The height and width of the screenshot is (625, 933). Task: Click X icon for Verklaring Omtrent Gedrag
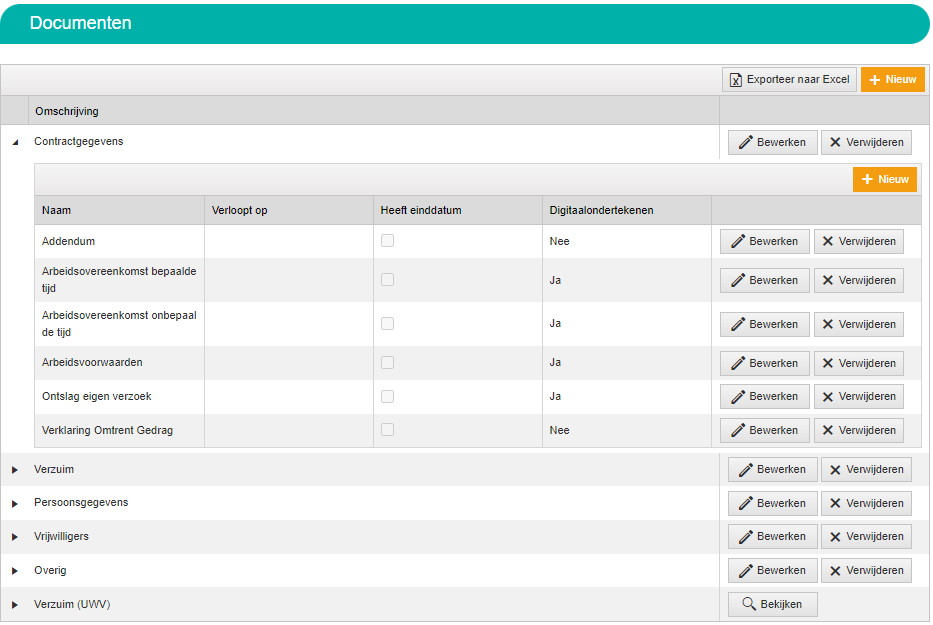click(827, 430)
